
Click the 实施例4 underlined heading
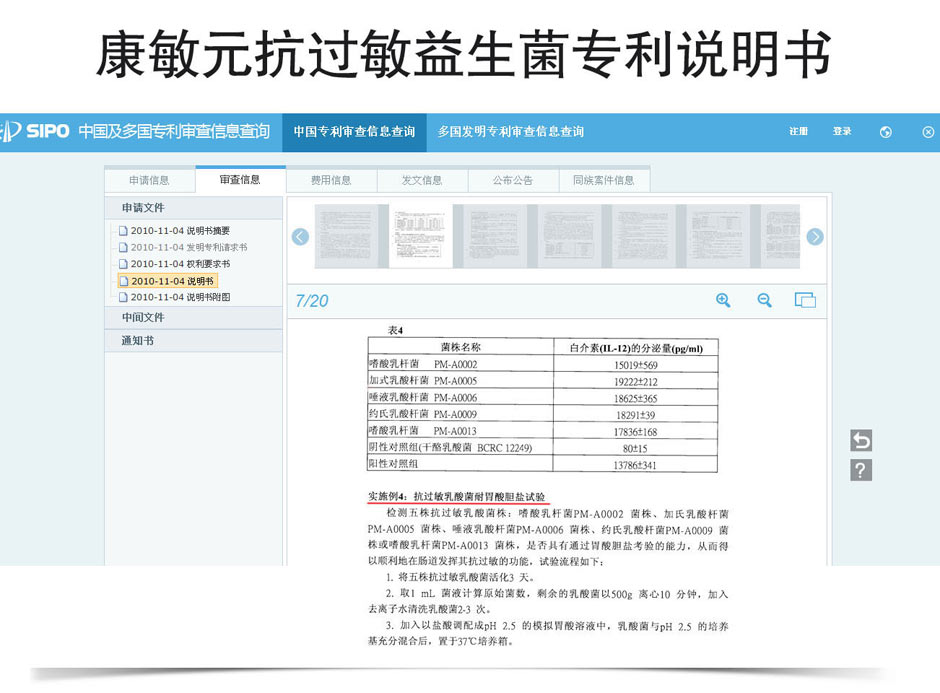[457, 497]
